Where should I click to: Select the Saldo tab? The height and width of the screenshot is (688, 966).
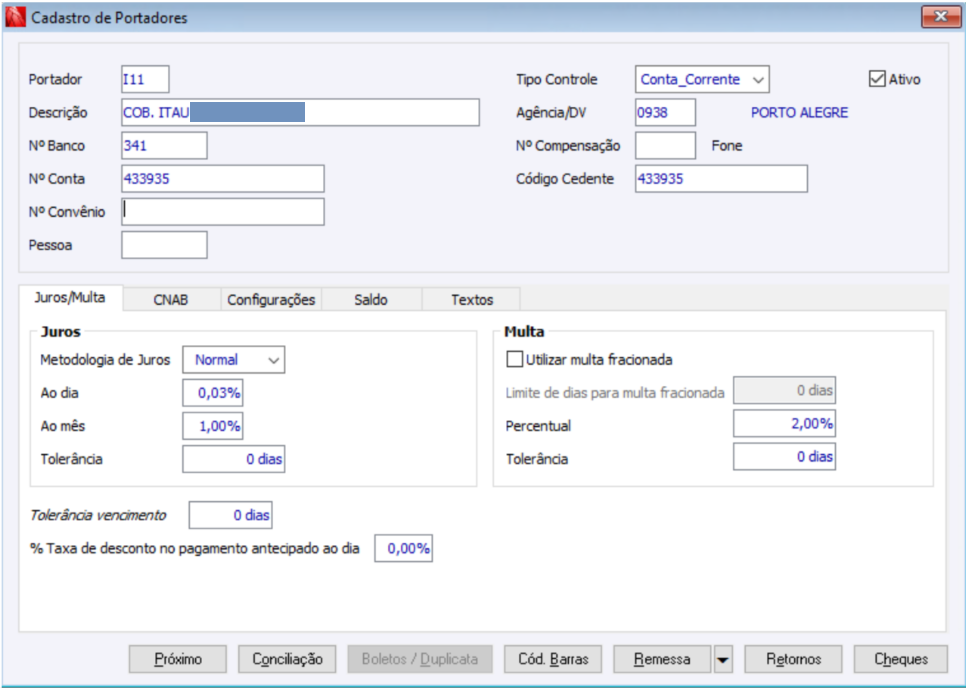tap(371, 299)
